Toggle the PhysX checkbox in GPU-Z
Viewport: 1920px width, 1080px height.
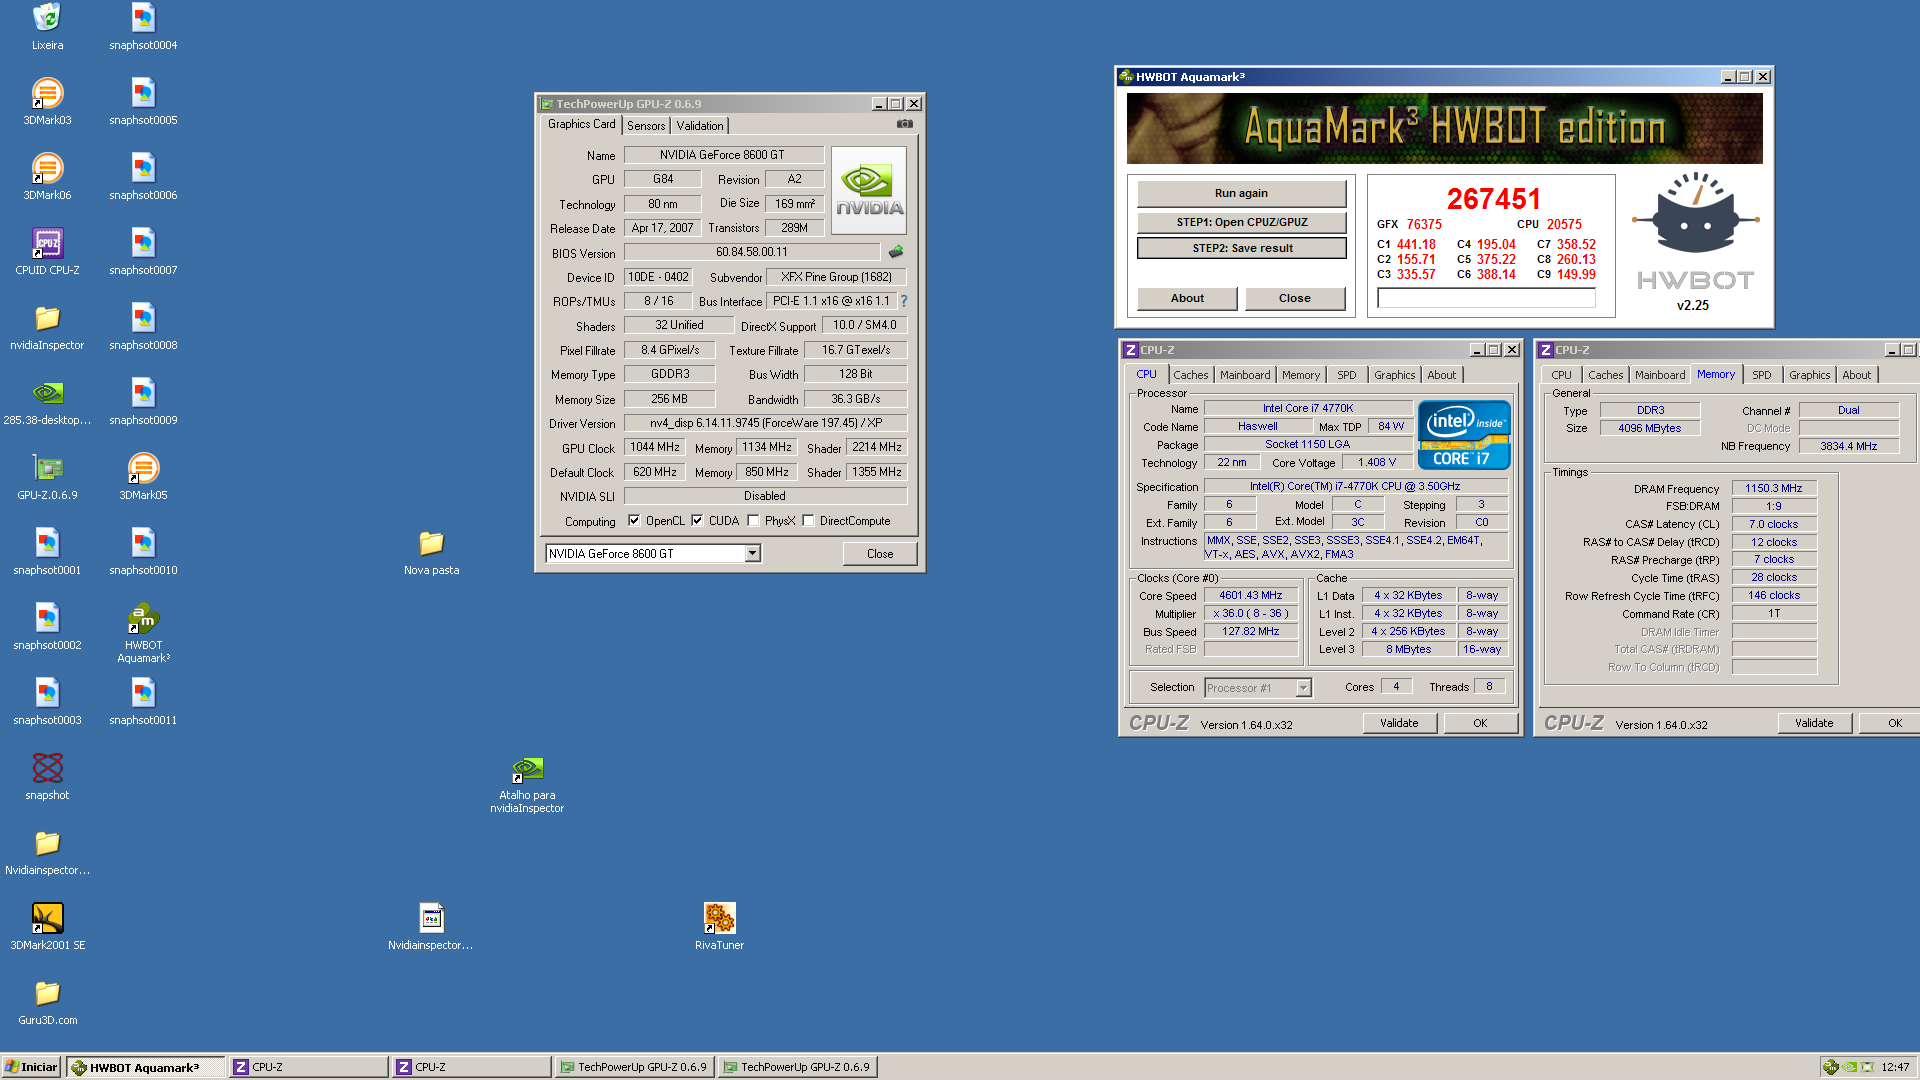[x=753, y=520]
